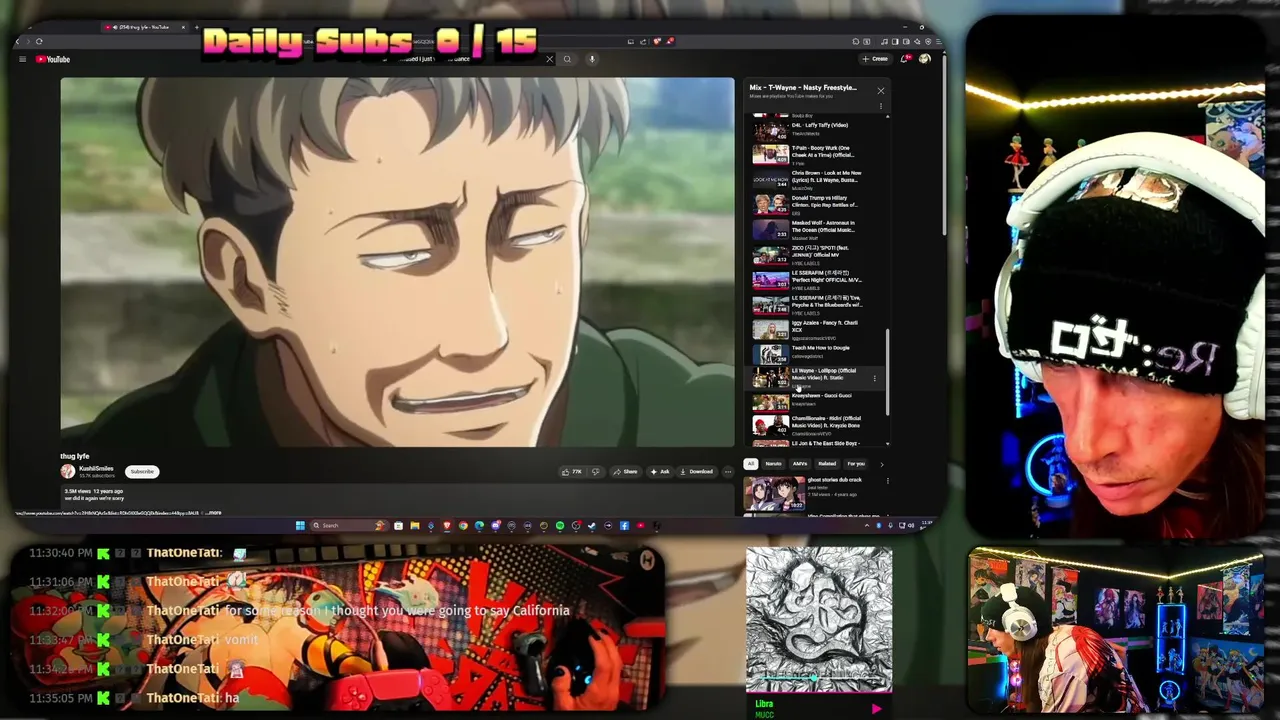Open File Explorer from the taskbar

414,525
